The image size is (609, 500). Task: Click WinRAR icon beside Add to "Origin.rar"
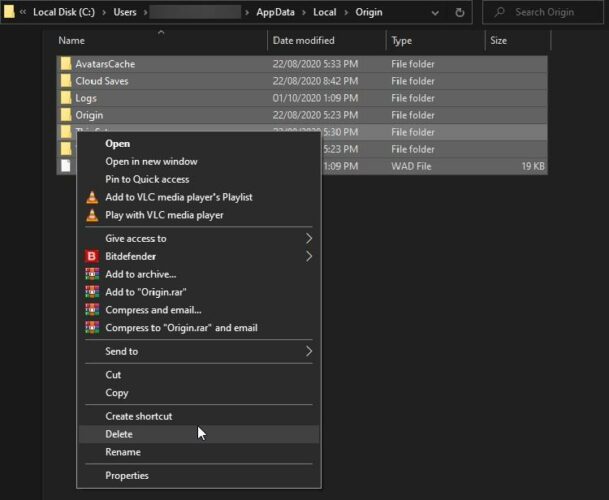point(92,292)
